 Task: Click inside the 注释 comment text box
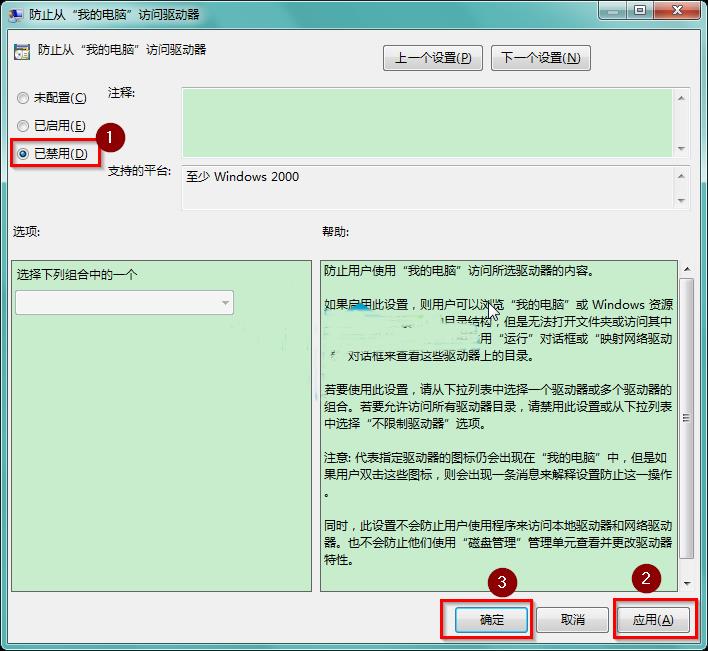[x=427, y=122]
